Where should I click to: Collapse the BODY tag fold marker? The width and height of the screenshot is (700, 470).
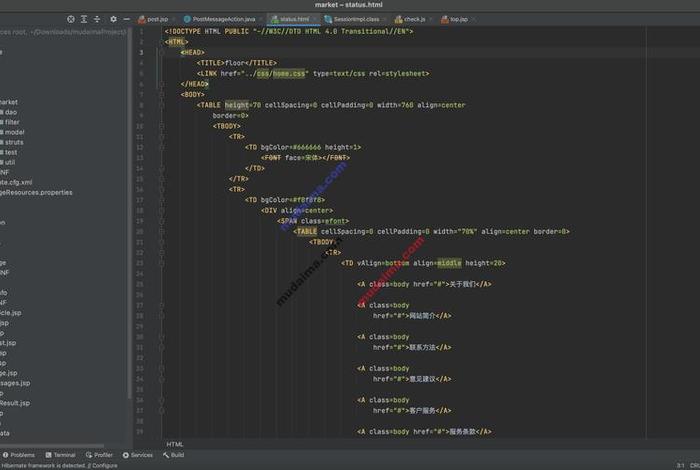[x=162, y=95]
